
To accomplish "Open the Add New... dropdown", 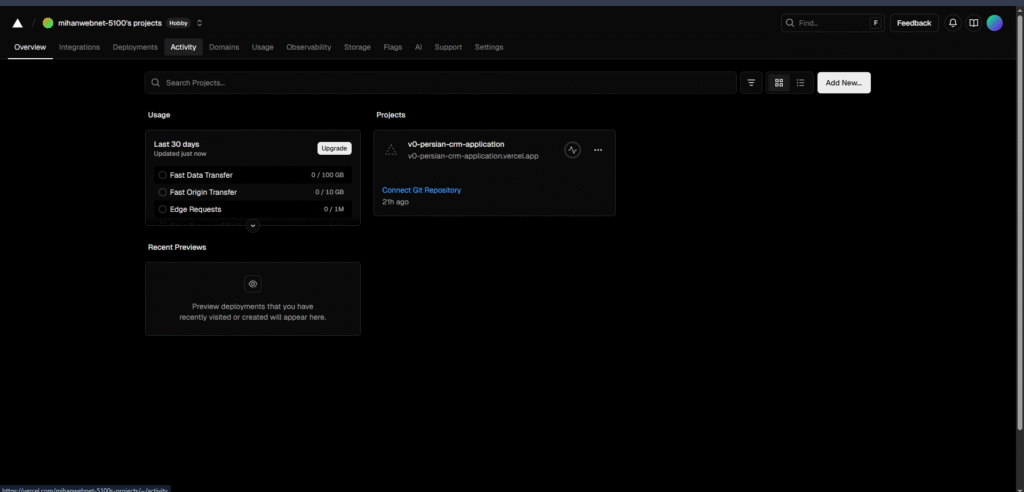I will (843, 83).
